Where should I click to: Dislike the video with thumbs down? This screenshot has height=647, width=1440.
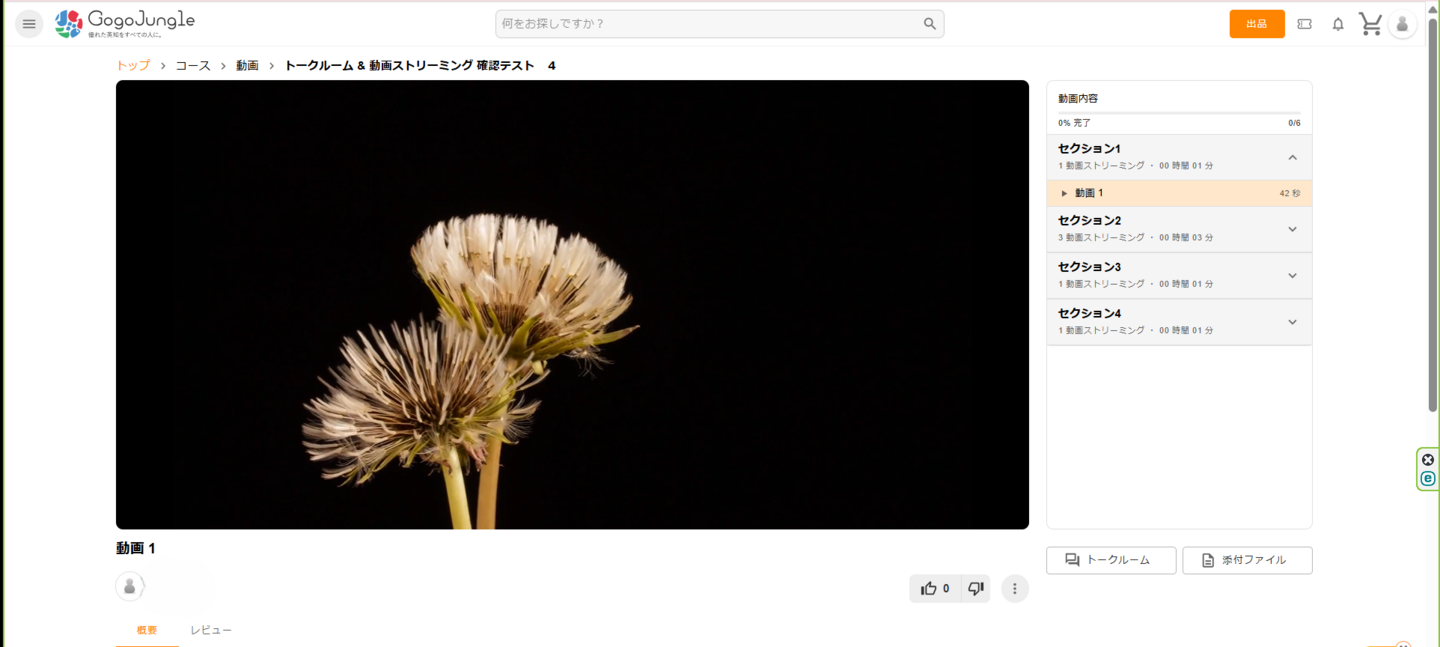pyautogui.click(x=976, y=589)
